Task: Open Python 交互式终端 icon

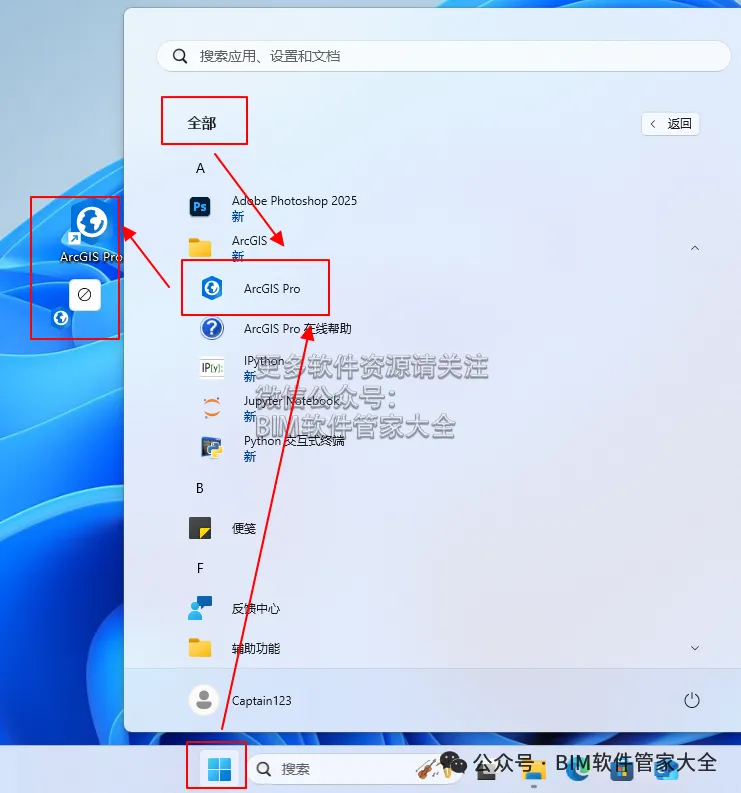Action: tap(212, 448)
